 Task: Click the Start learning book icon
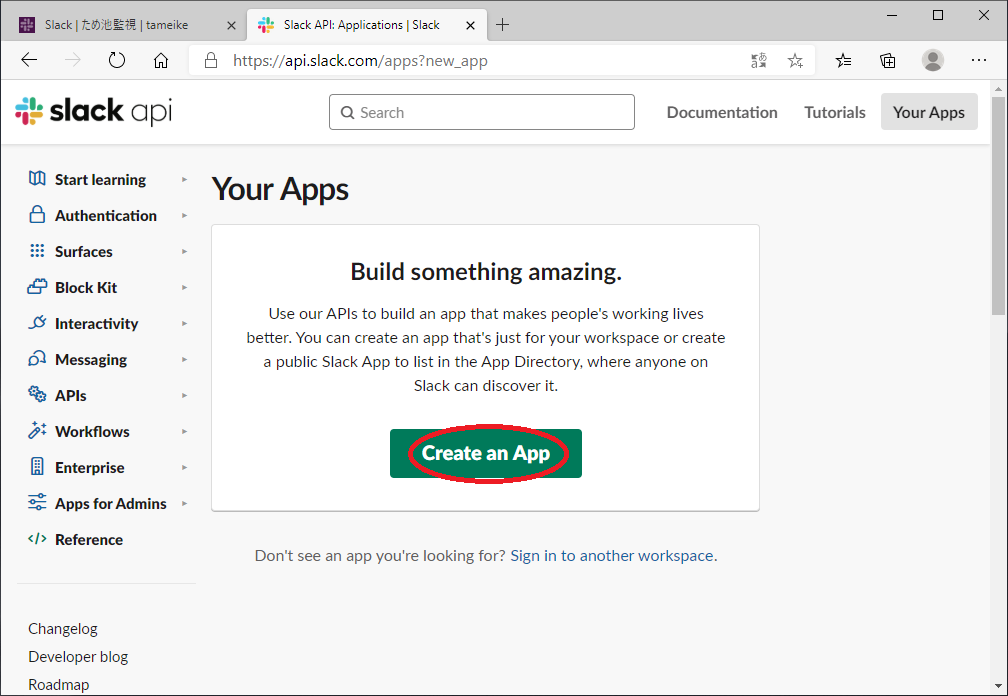[x=37, y=179]
